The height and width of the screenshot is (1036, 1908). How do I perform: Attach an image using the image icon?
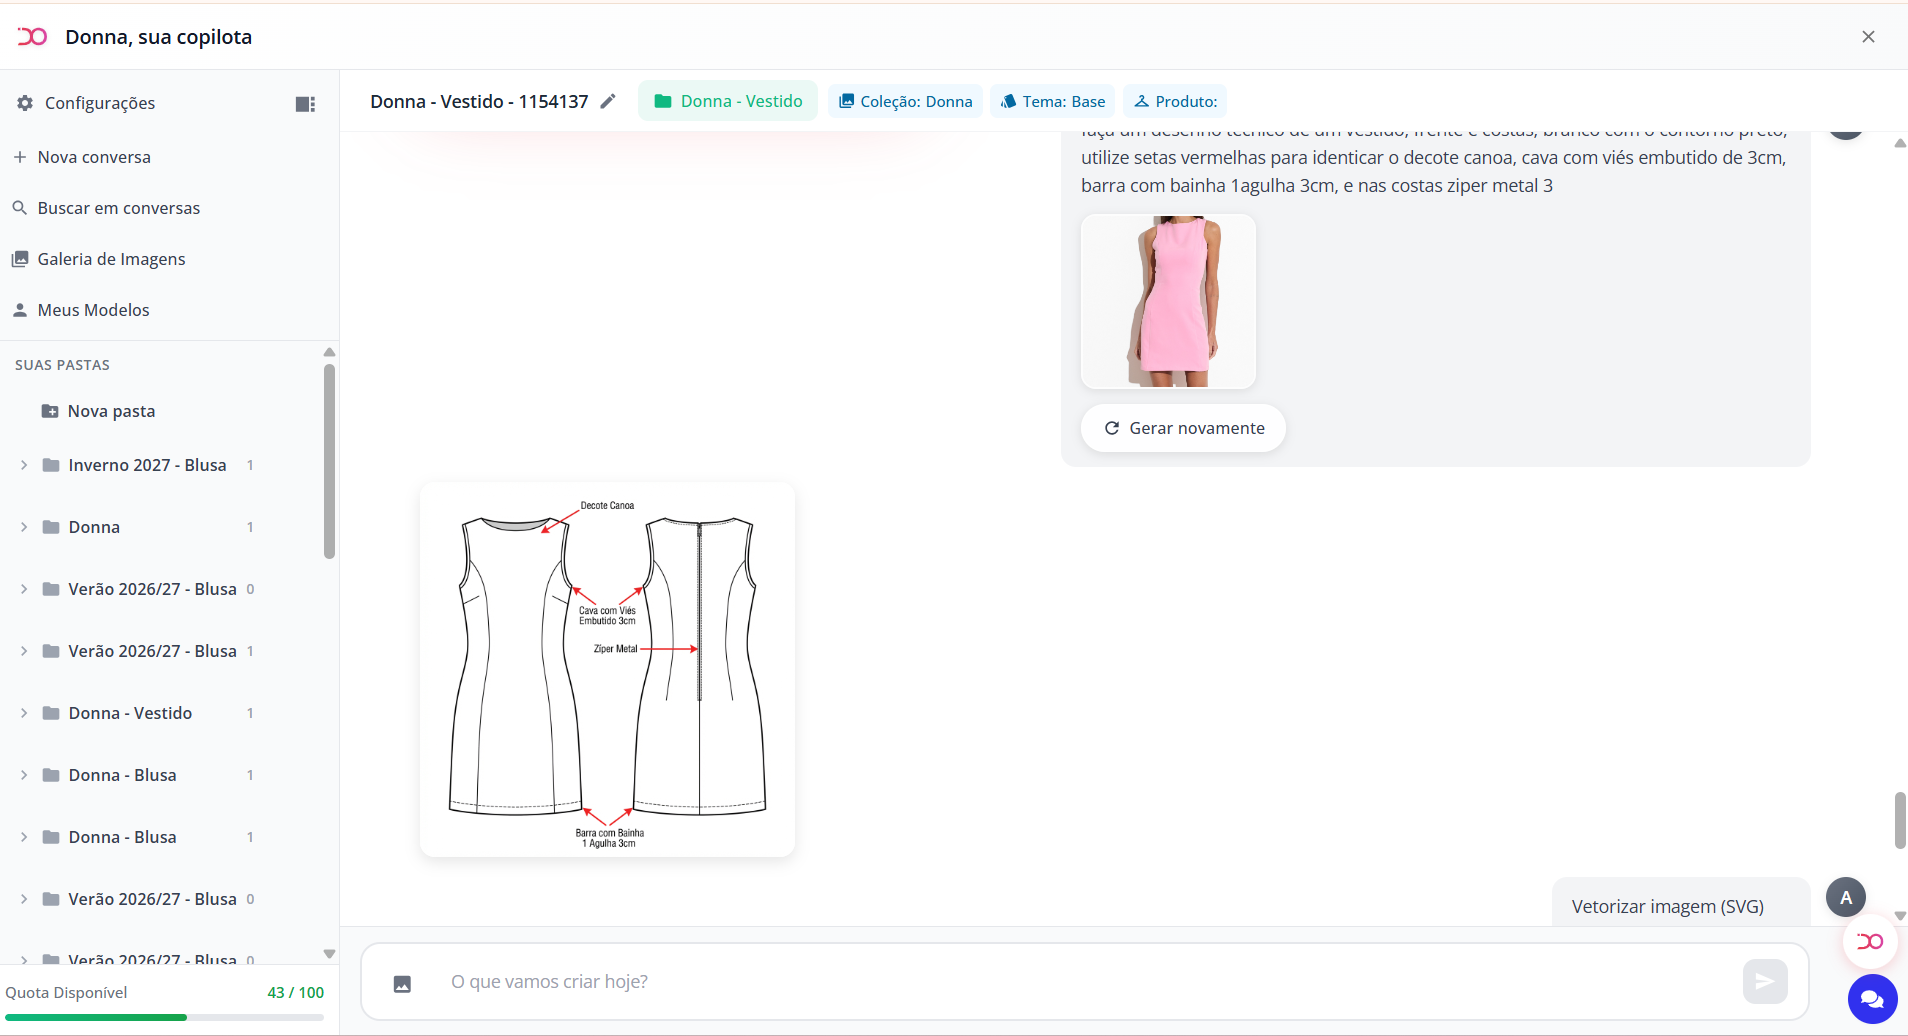click(x=402, y=984)
